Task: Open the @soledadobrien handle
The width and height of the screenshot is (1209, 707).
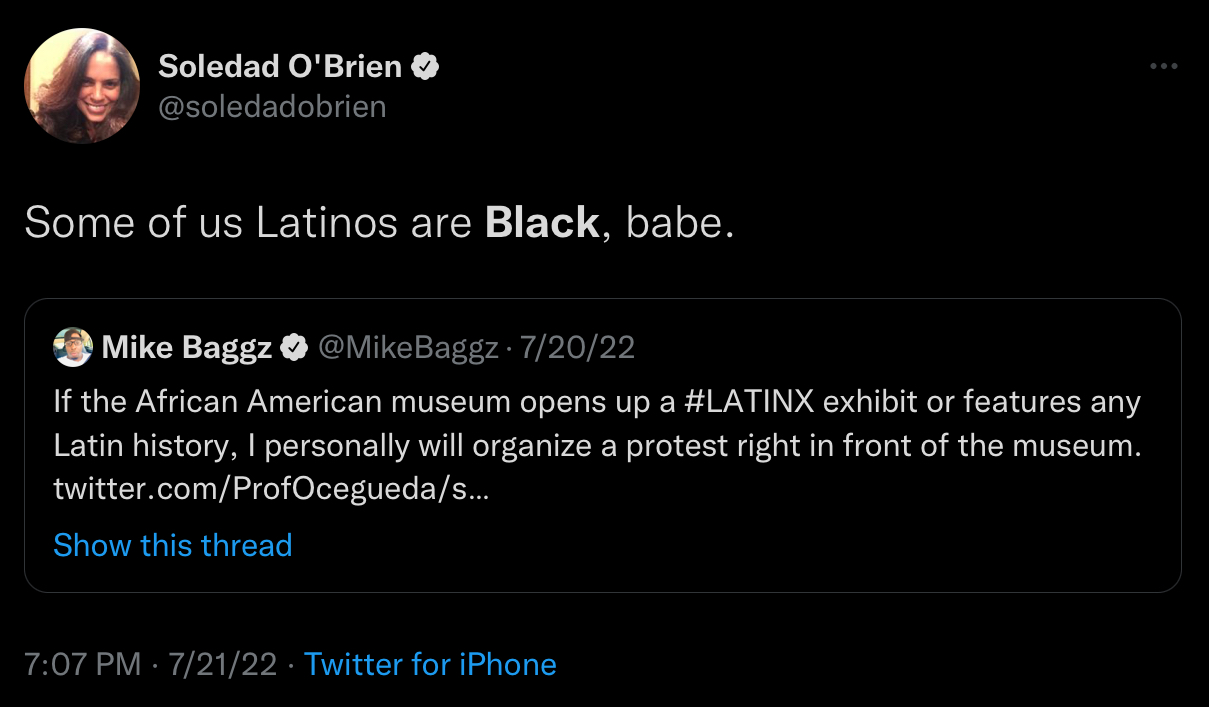Action: click(272, 107)
